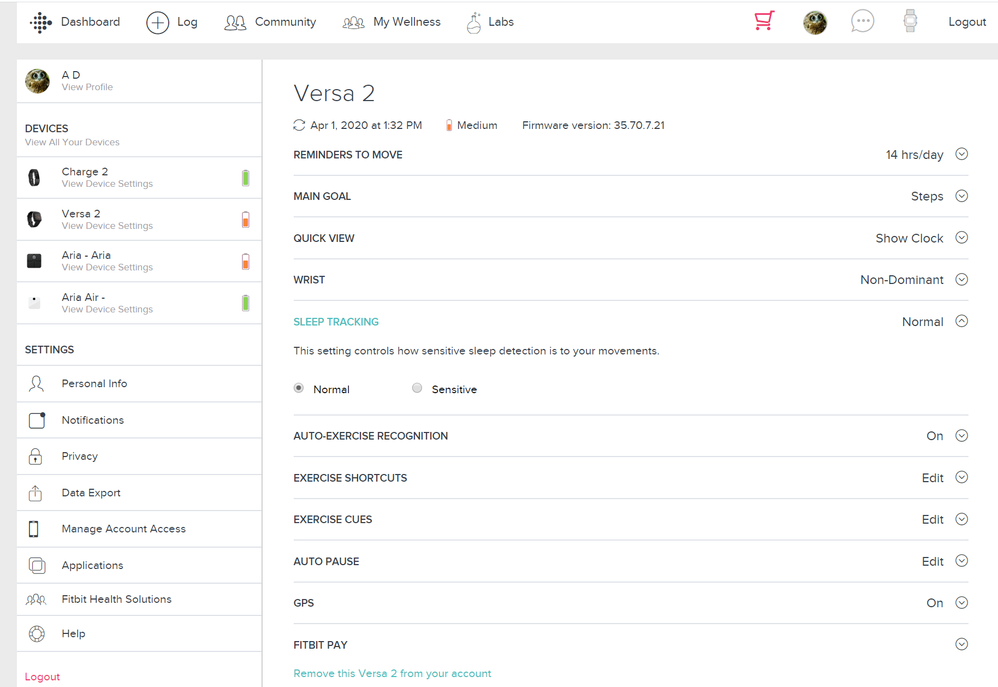This screenshot has width=998, height=687.
Task: Click the Versa 2 orange battery icon in sidebar
Action: [x=246, y=220]
